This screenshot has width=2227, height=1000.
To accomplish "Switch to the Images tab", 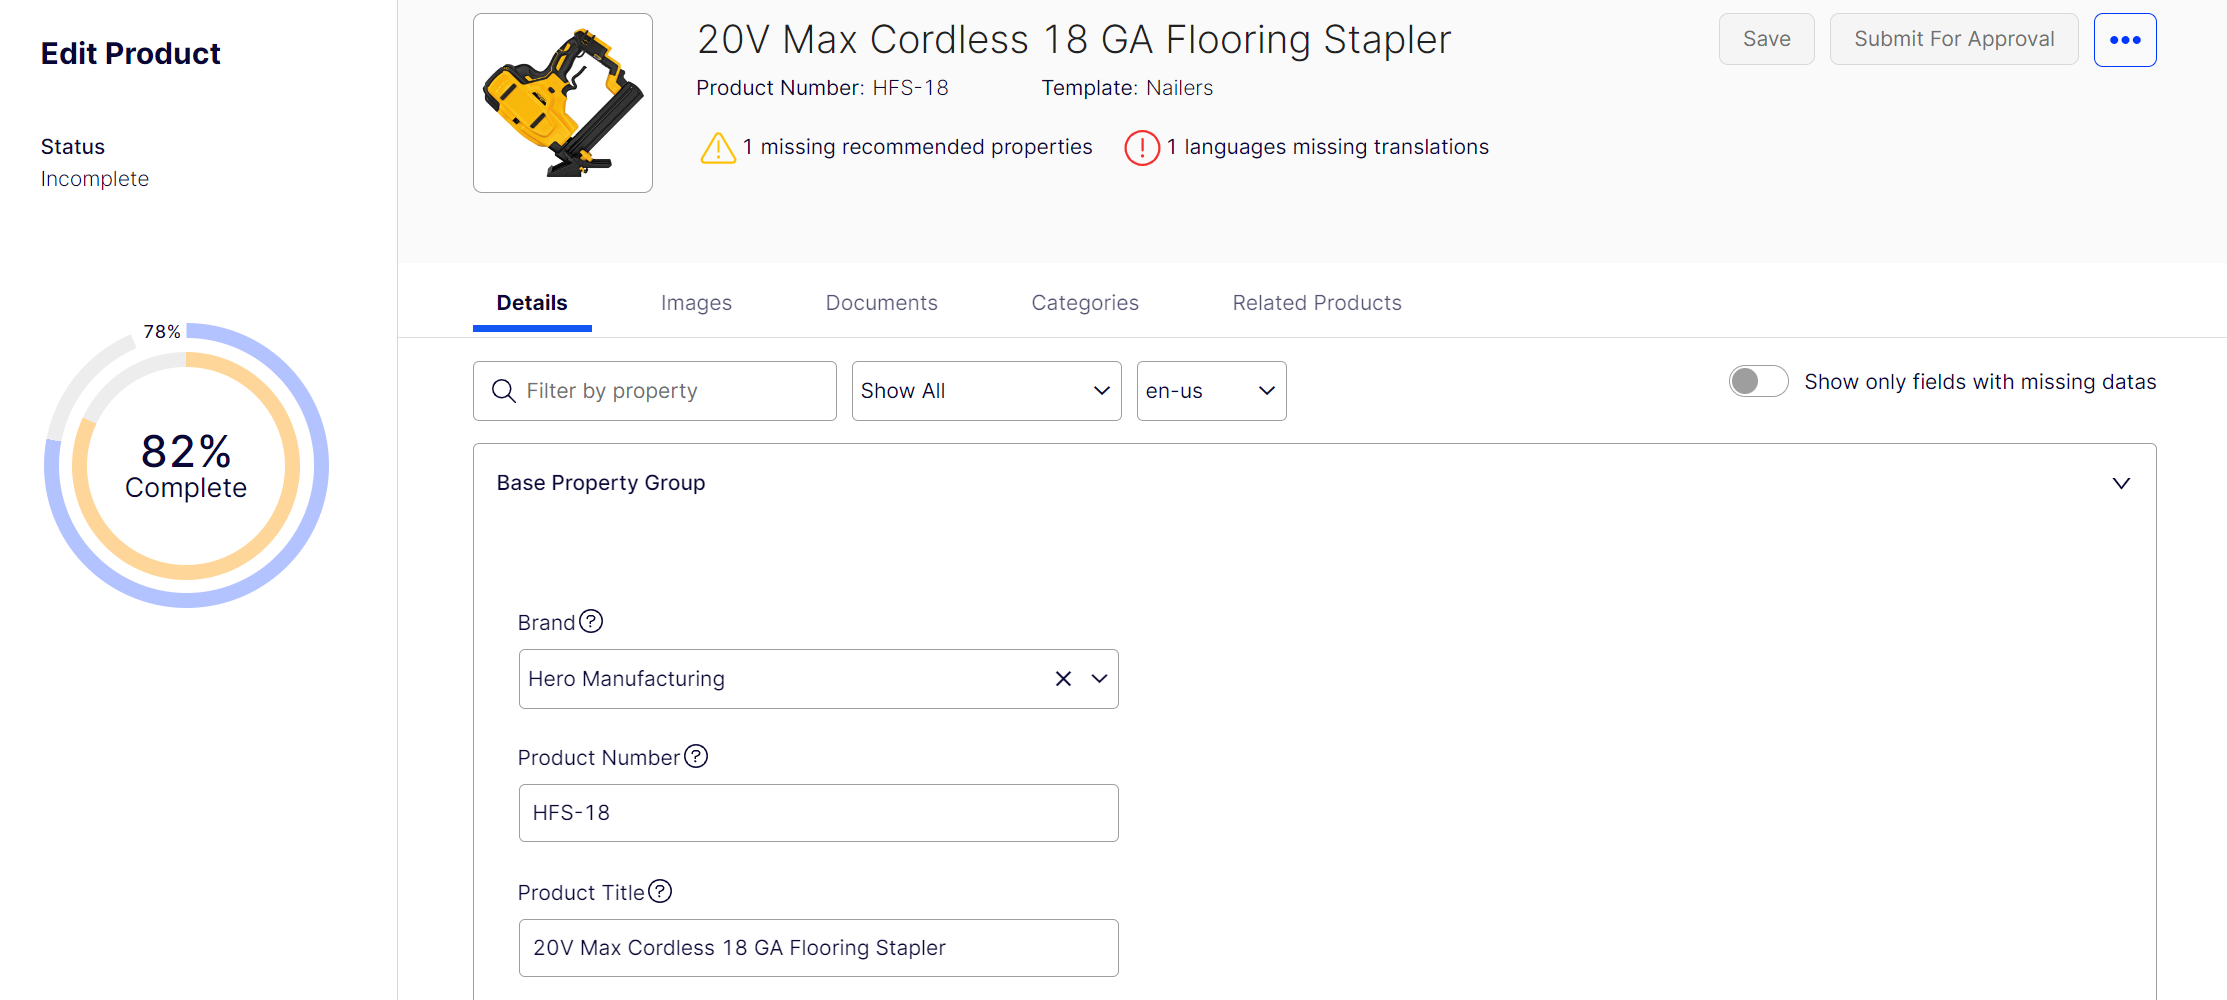I will pyautogui.click(x=696, y=303).
